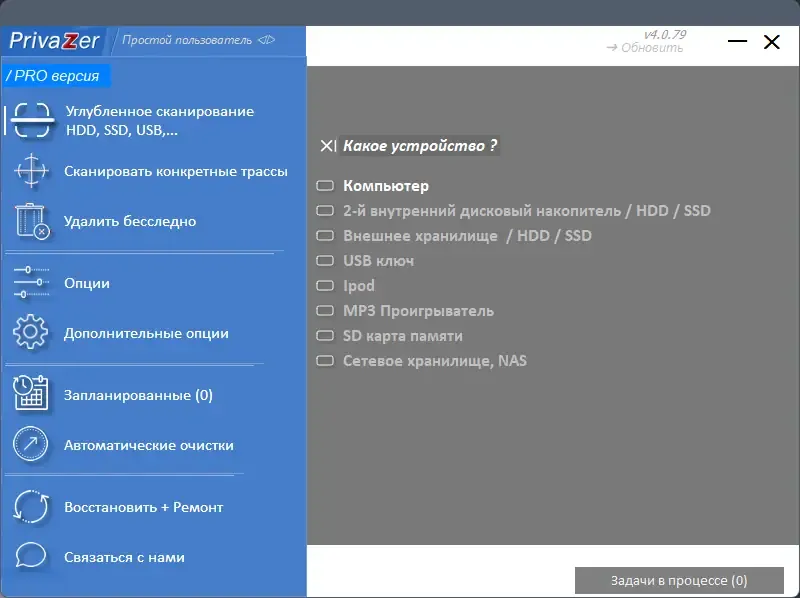Click the MP3 Проигрыватель label text
800x598 pixels.
tap(418, 311)
